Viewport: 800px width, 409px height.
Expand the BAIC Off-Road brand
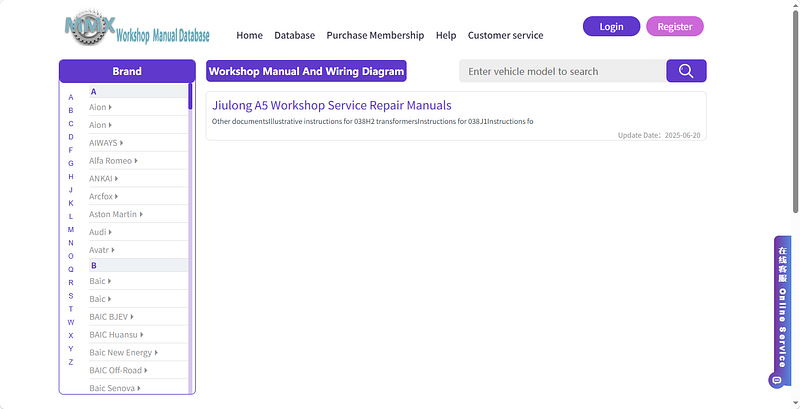point(118,370)
